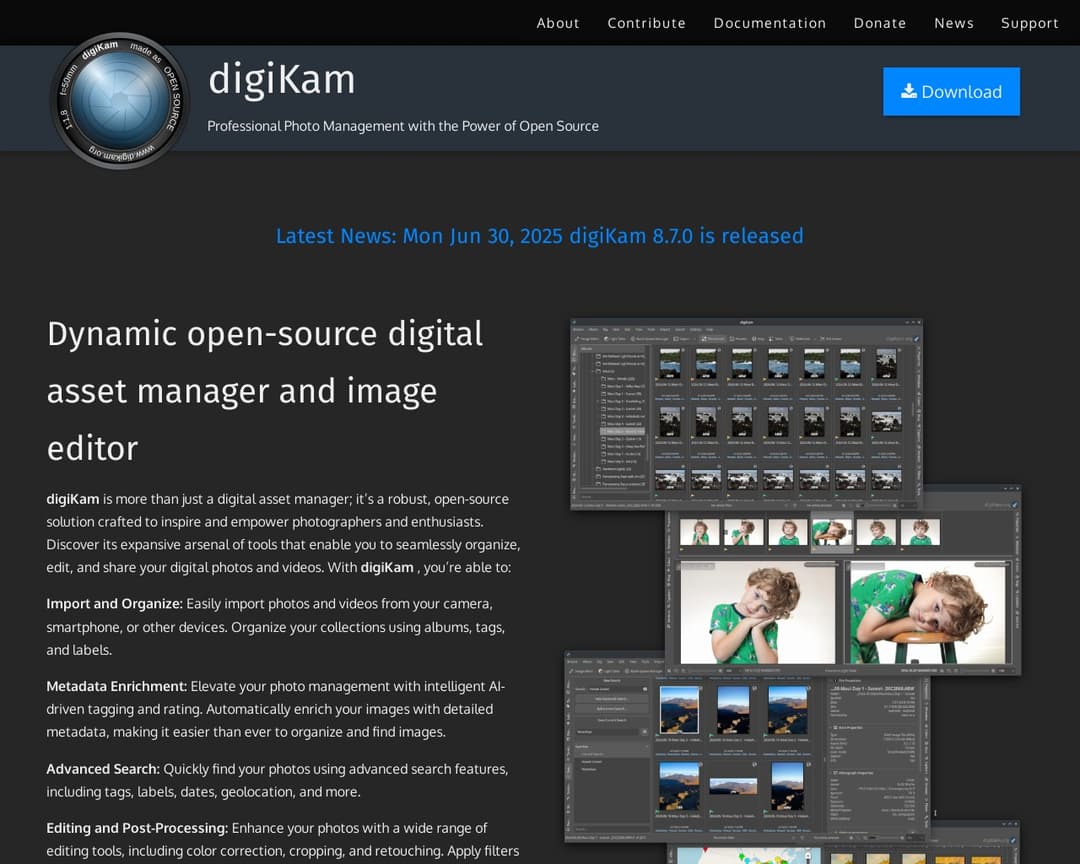Screen dimensions: 1080x864
Task: Click the digiKam camera lens logo
Action: coord(120,100)
